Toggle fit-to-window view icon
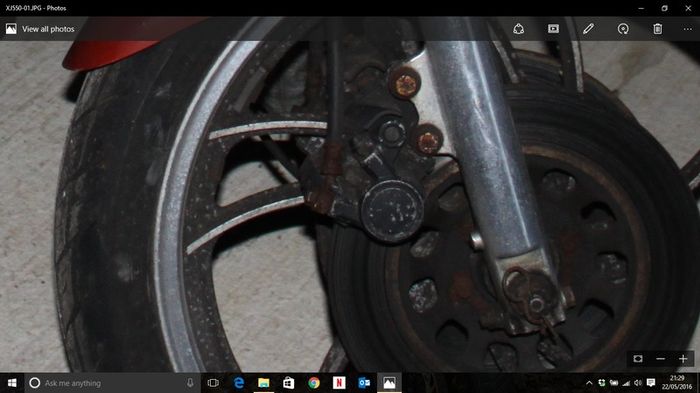This screenshot has height=393, width=700. [638, 359]
